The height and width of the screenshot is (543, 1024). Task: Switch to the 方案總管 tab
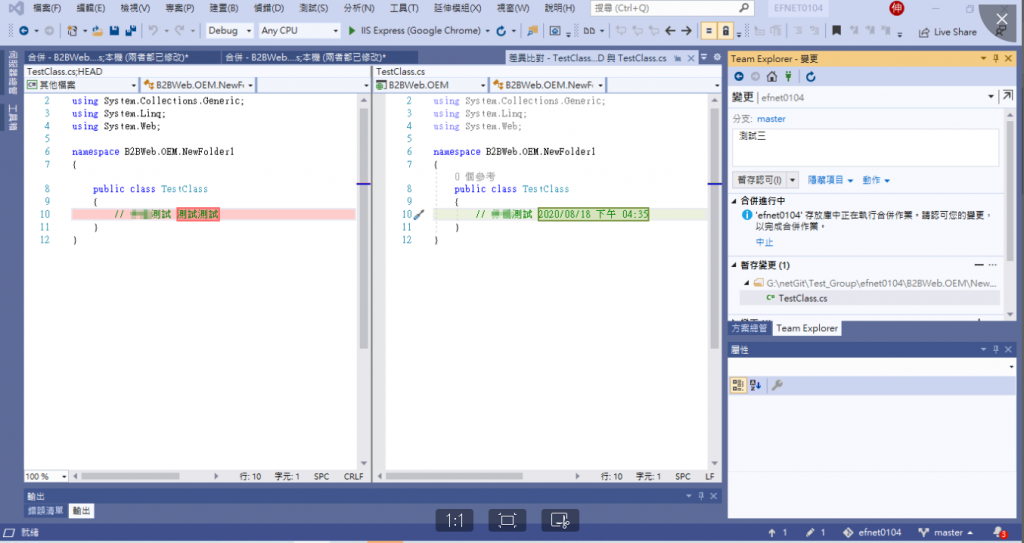pos(749,328)
